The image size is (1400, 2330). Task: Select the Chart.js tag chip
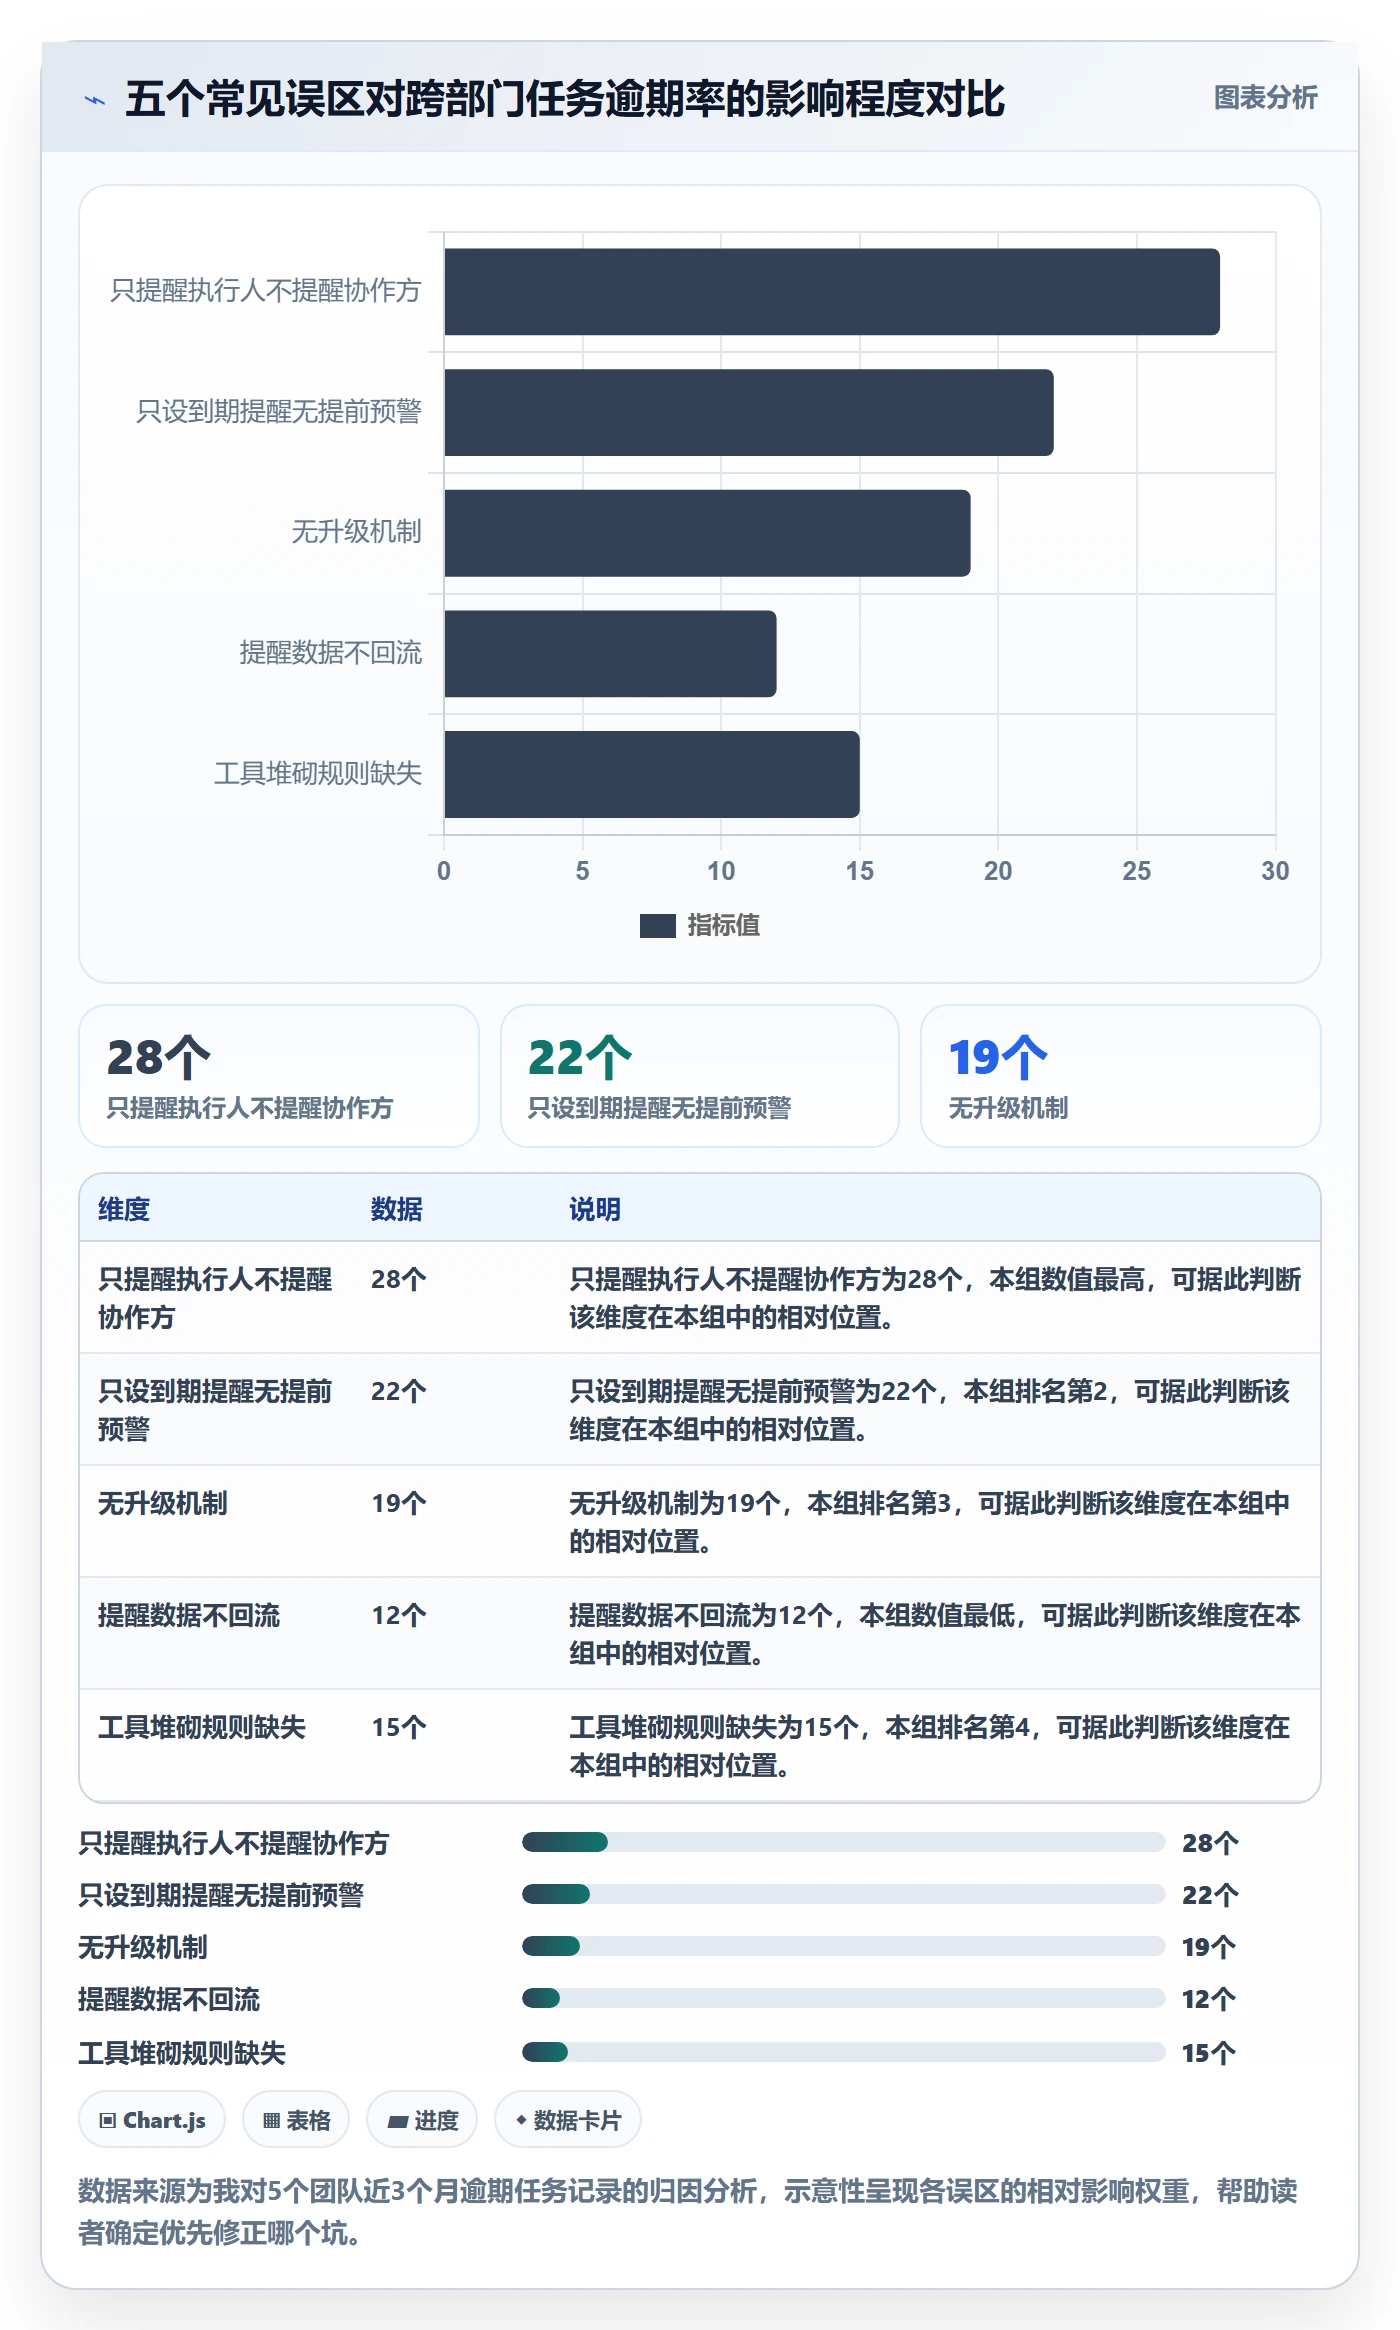coord(152,2120)
